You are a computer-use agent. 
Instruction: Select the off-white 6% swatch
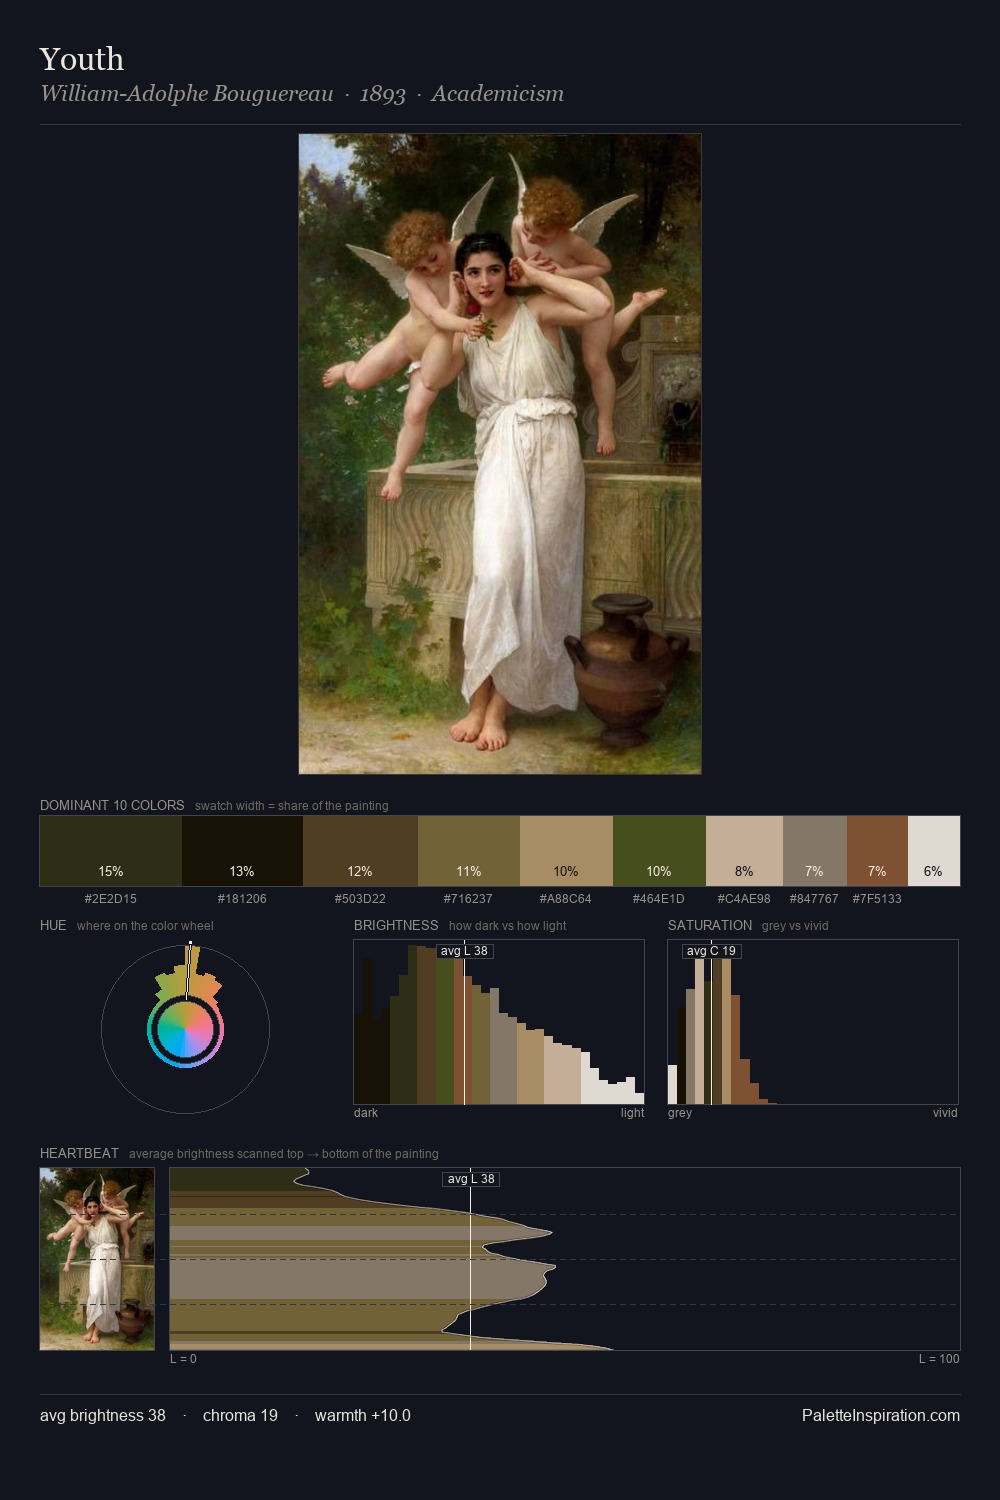point(934,851)
